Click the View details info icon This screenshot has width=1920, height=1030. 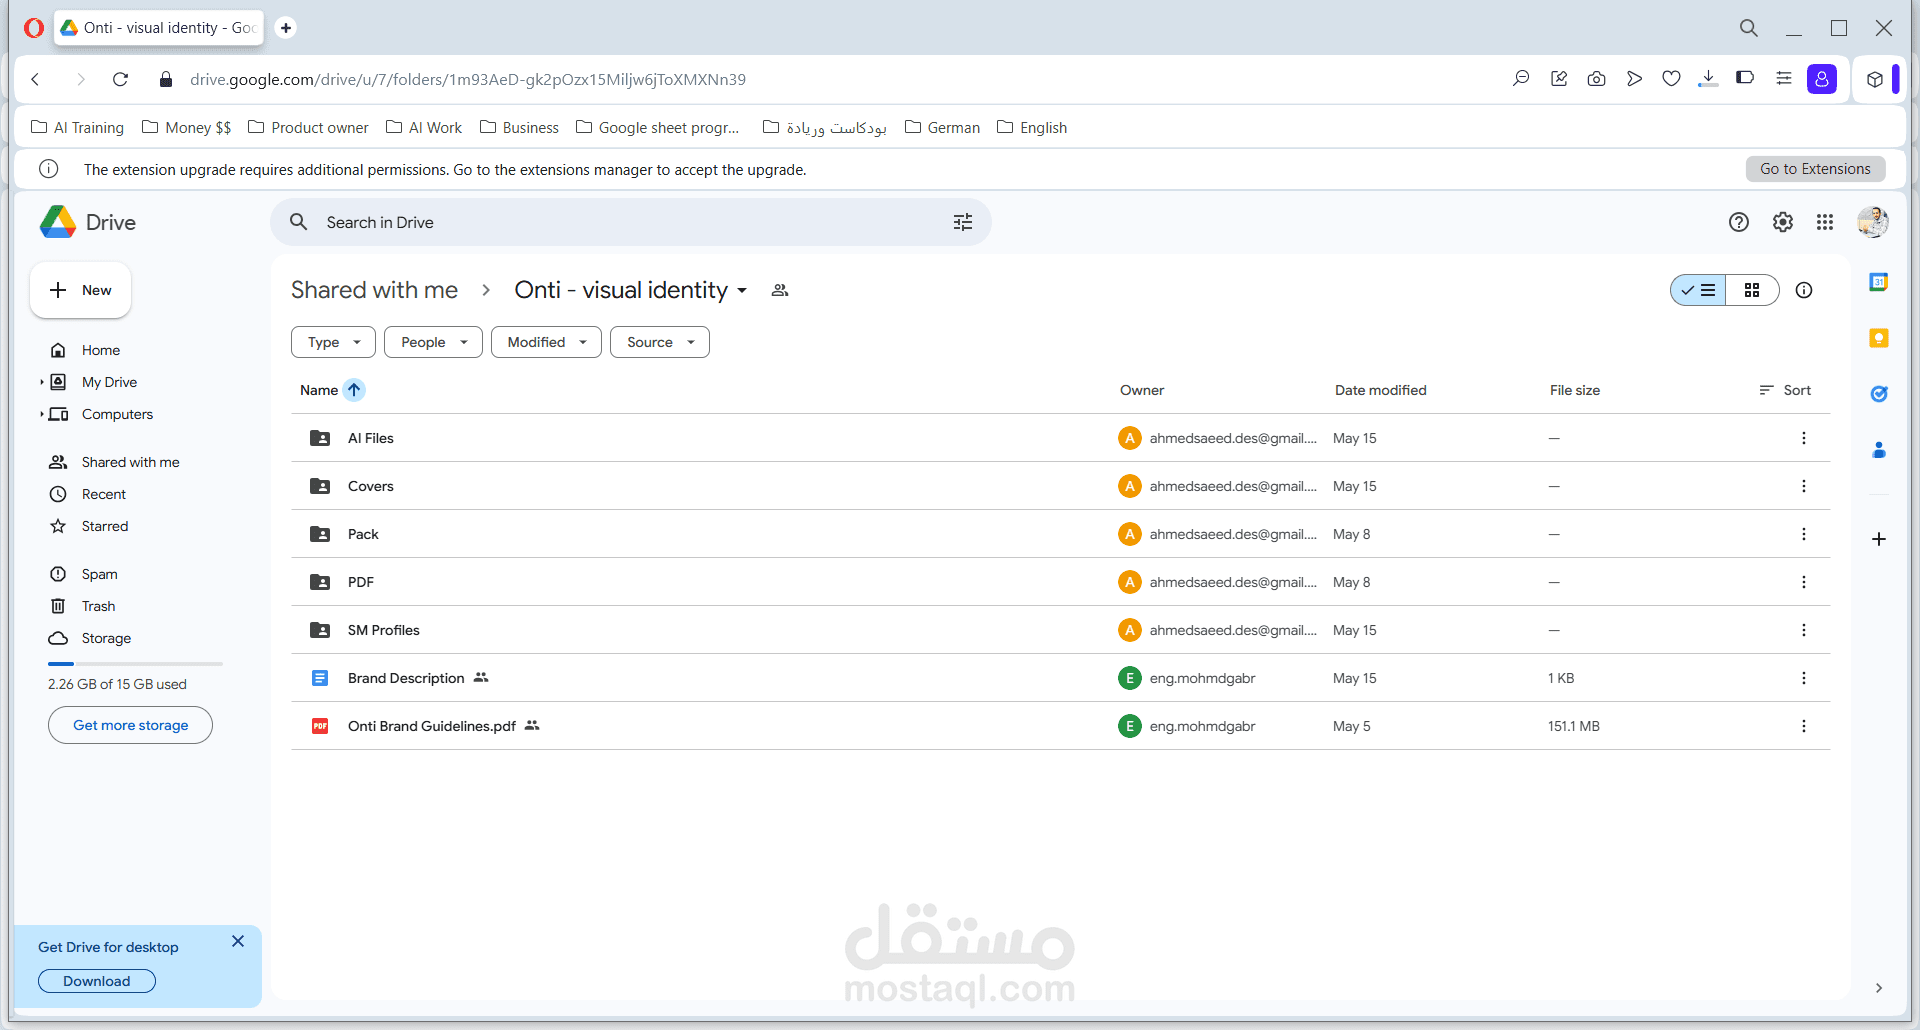[x=1804, y=290]
